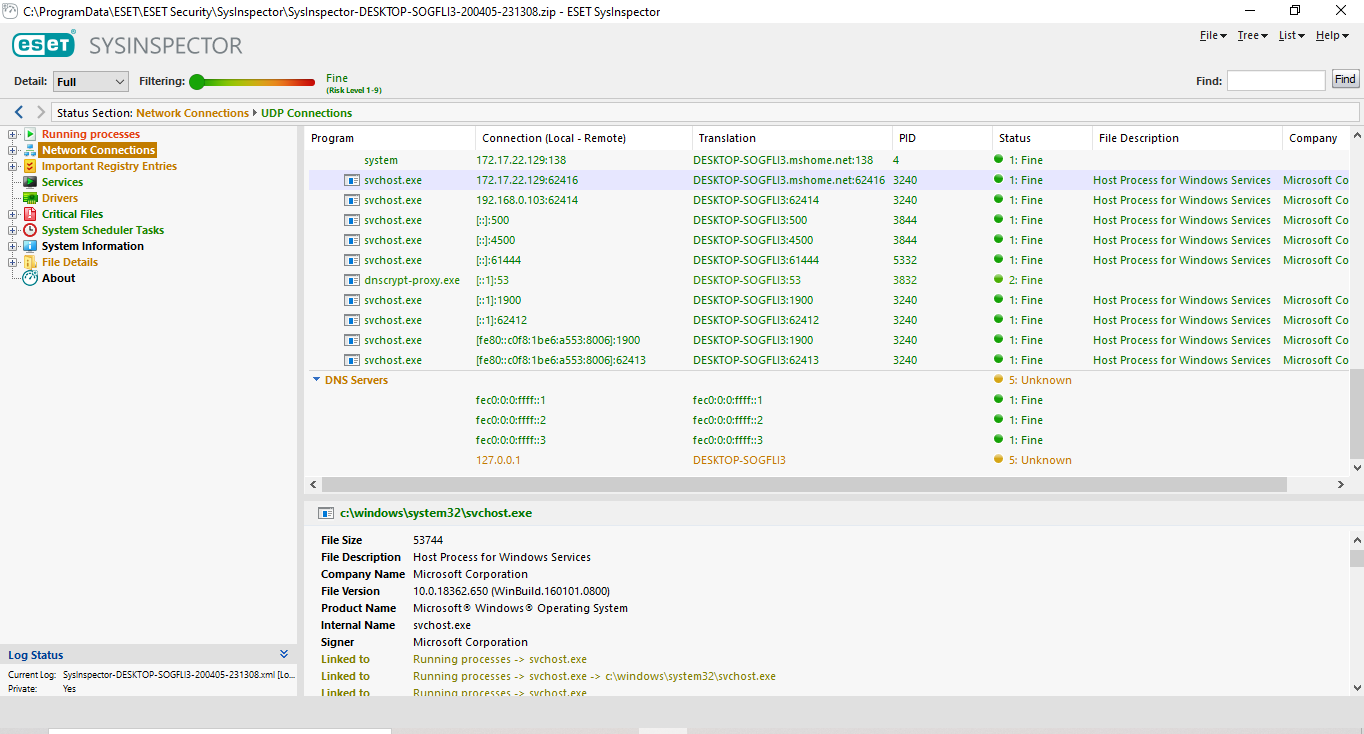Click the Filtering risk level slider handle
Viewport: 1364px width, 734px height.
click(x=197, y=82)
